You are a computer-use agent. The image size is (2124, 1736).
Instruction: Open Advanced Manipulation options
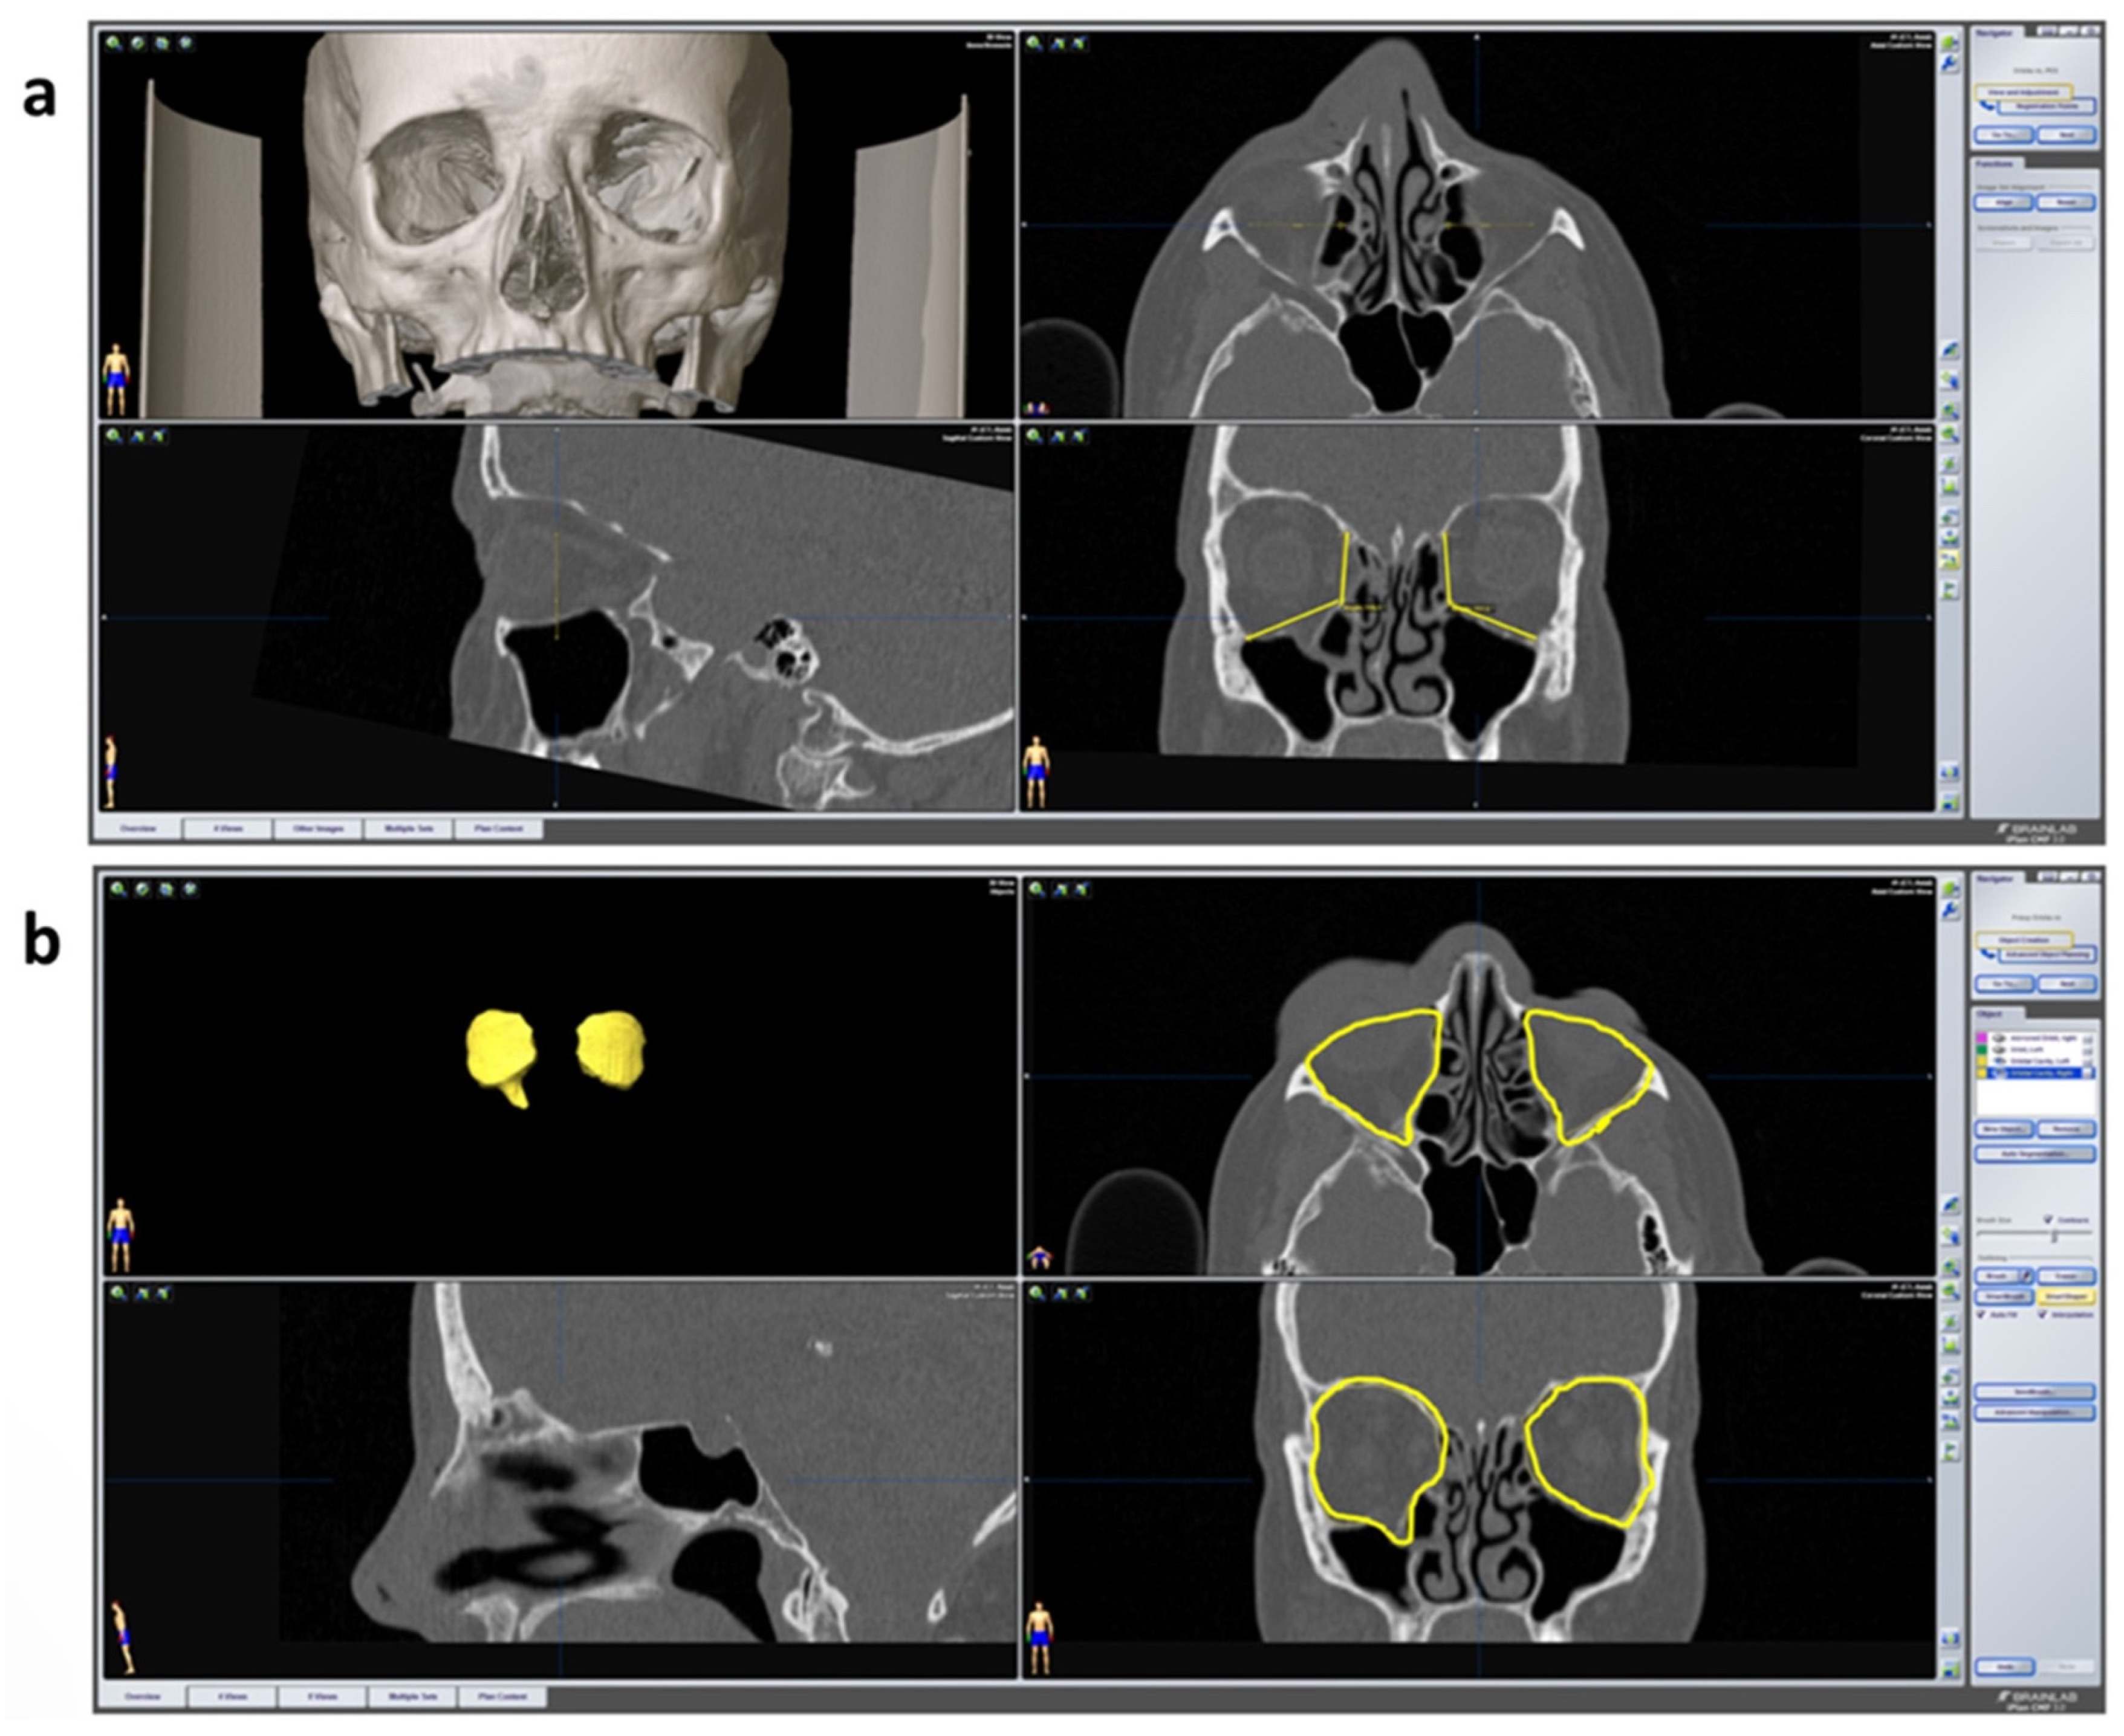2033,1413
